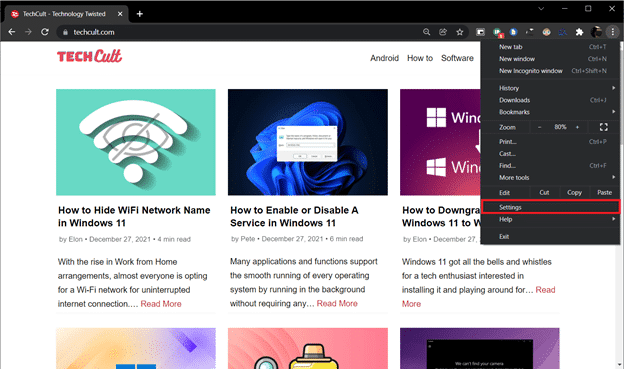Open the camera error article thumbnail
This screenshot has height=370, width=624.
(480, 349)
